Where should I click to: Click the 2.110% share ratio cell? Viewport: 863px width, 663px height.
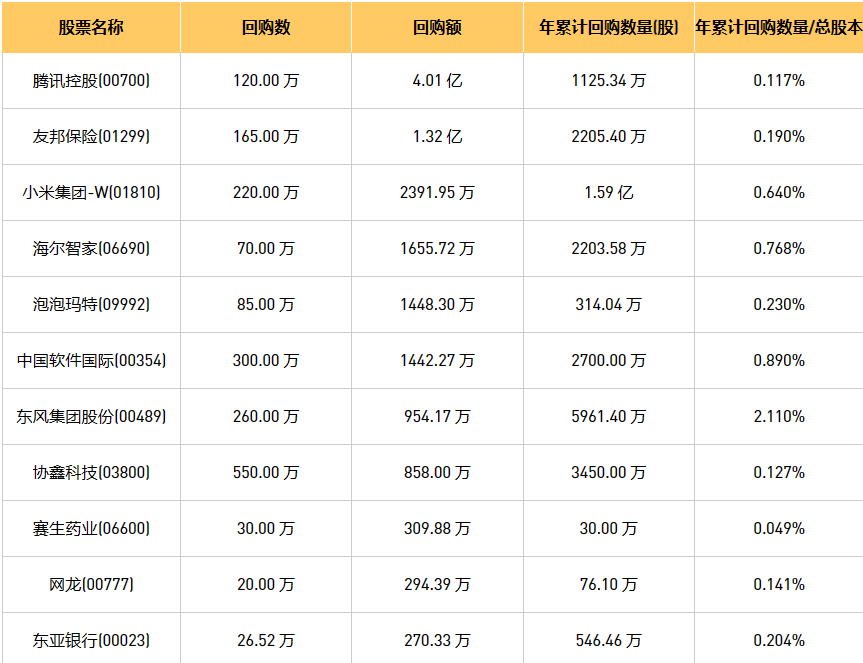point(779,417)
